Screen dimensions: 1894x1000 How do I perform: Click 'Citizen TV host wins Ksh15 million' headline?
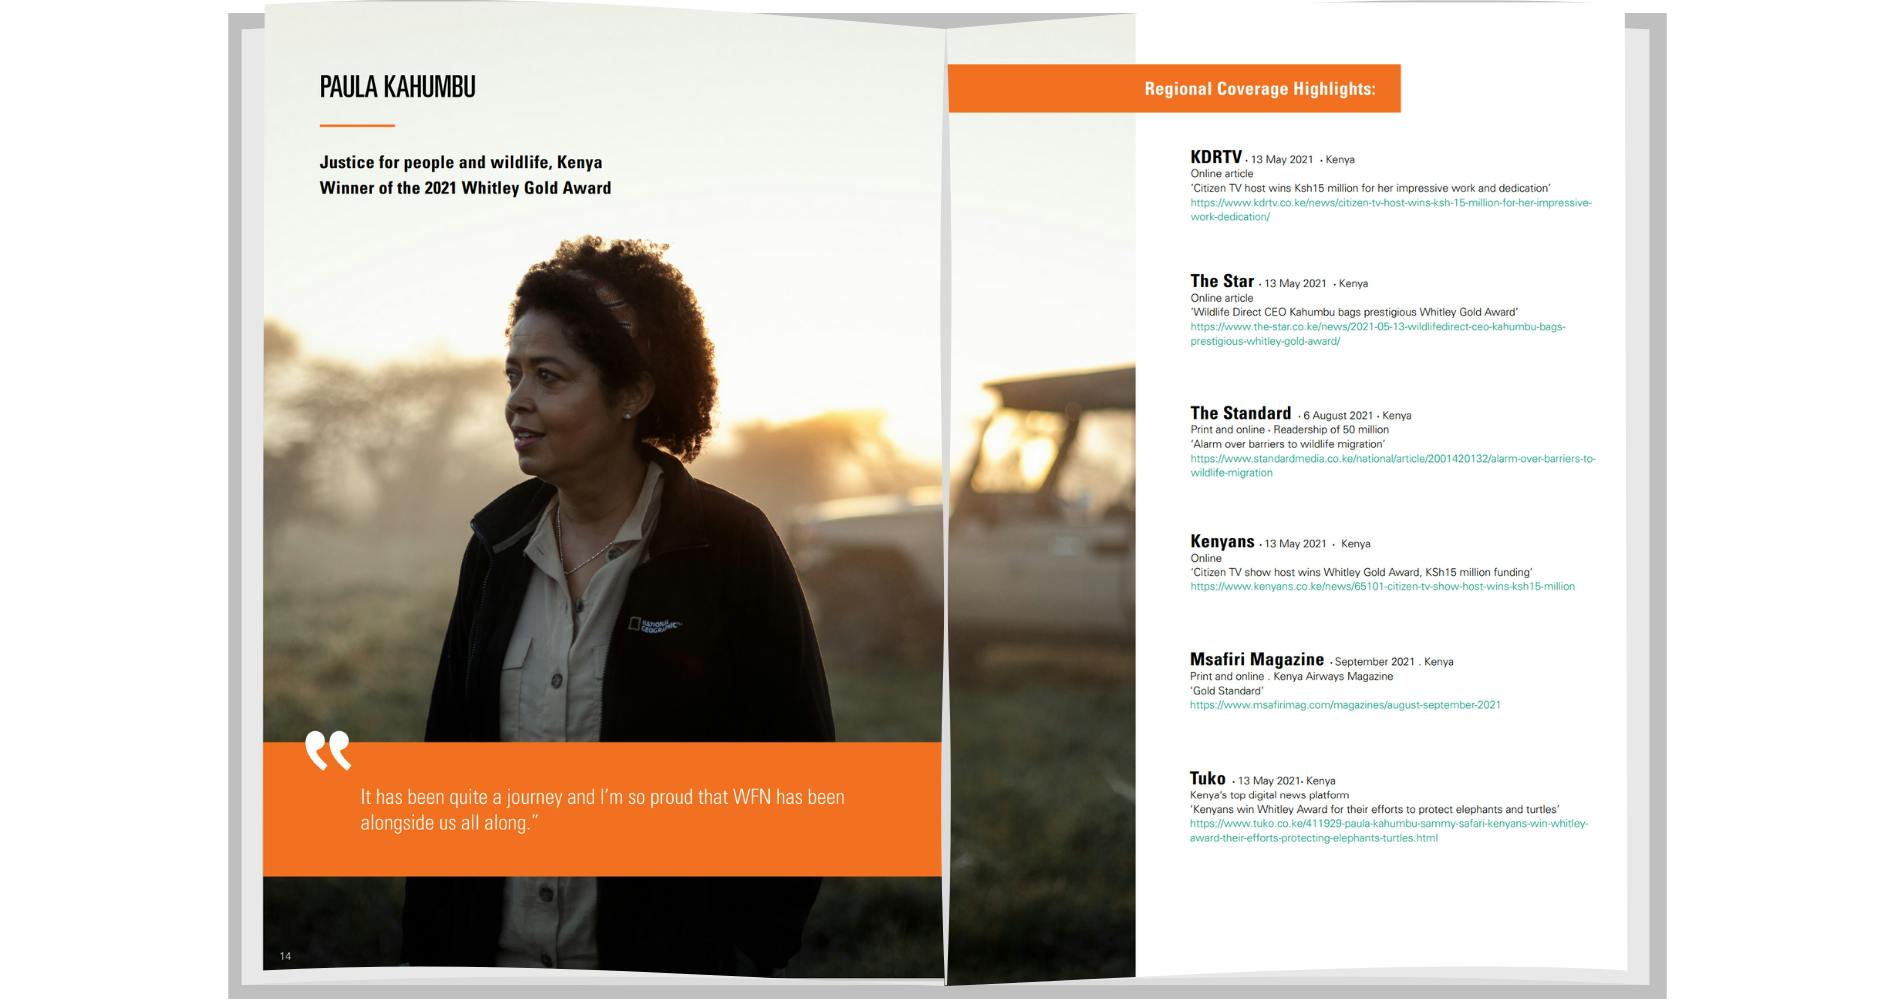pos(1370,188)
